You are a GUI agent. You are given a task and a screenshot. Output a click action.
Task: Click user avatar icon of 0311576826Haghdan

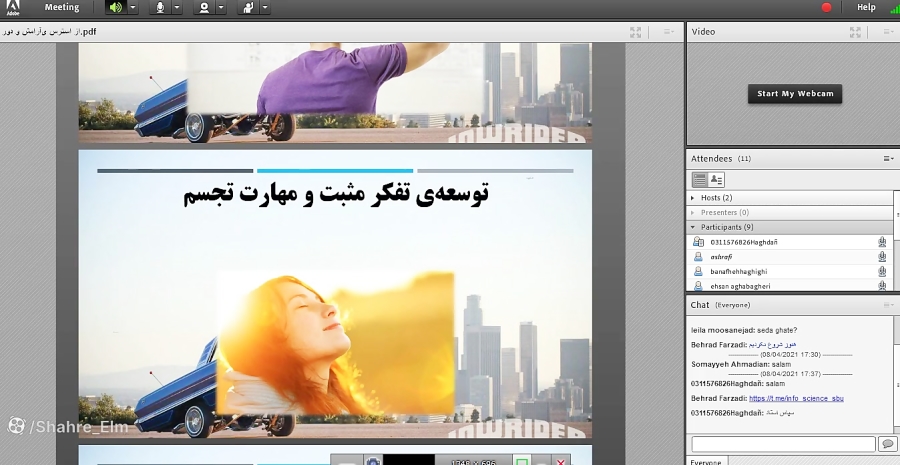coord(698,242)
